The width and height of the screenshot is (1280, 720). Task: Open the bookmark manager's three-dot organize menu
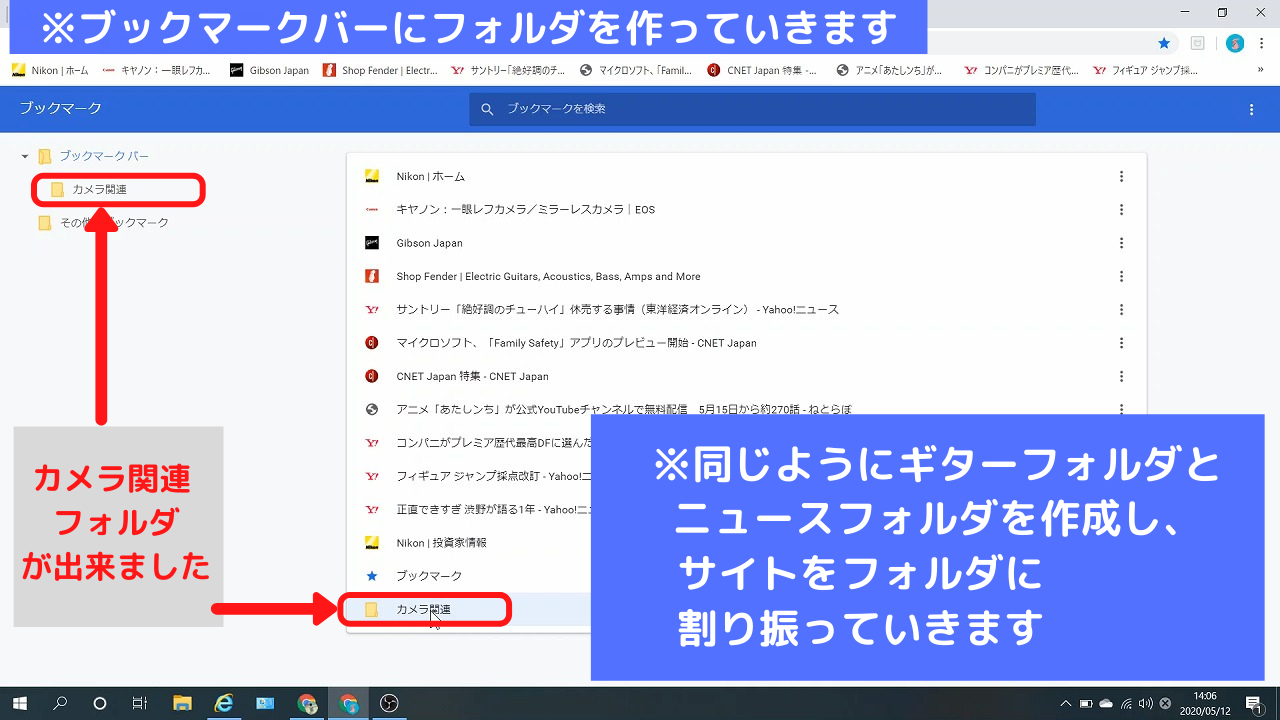click(1251, 109)
